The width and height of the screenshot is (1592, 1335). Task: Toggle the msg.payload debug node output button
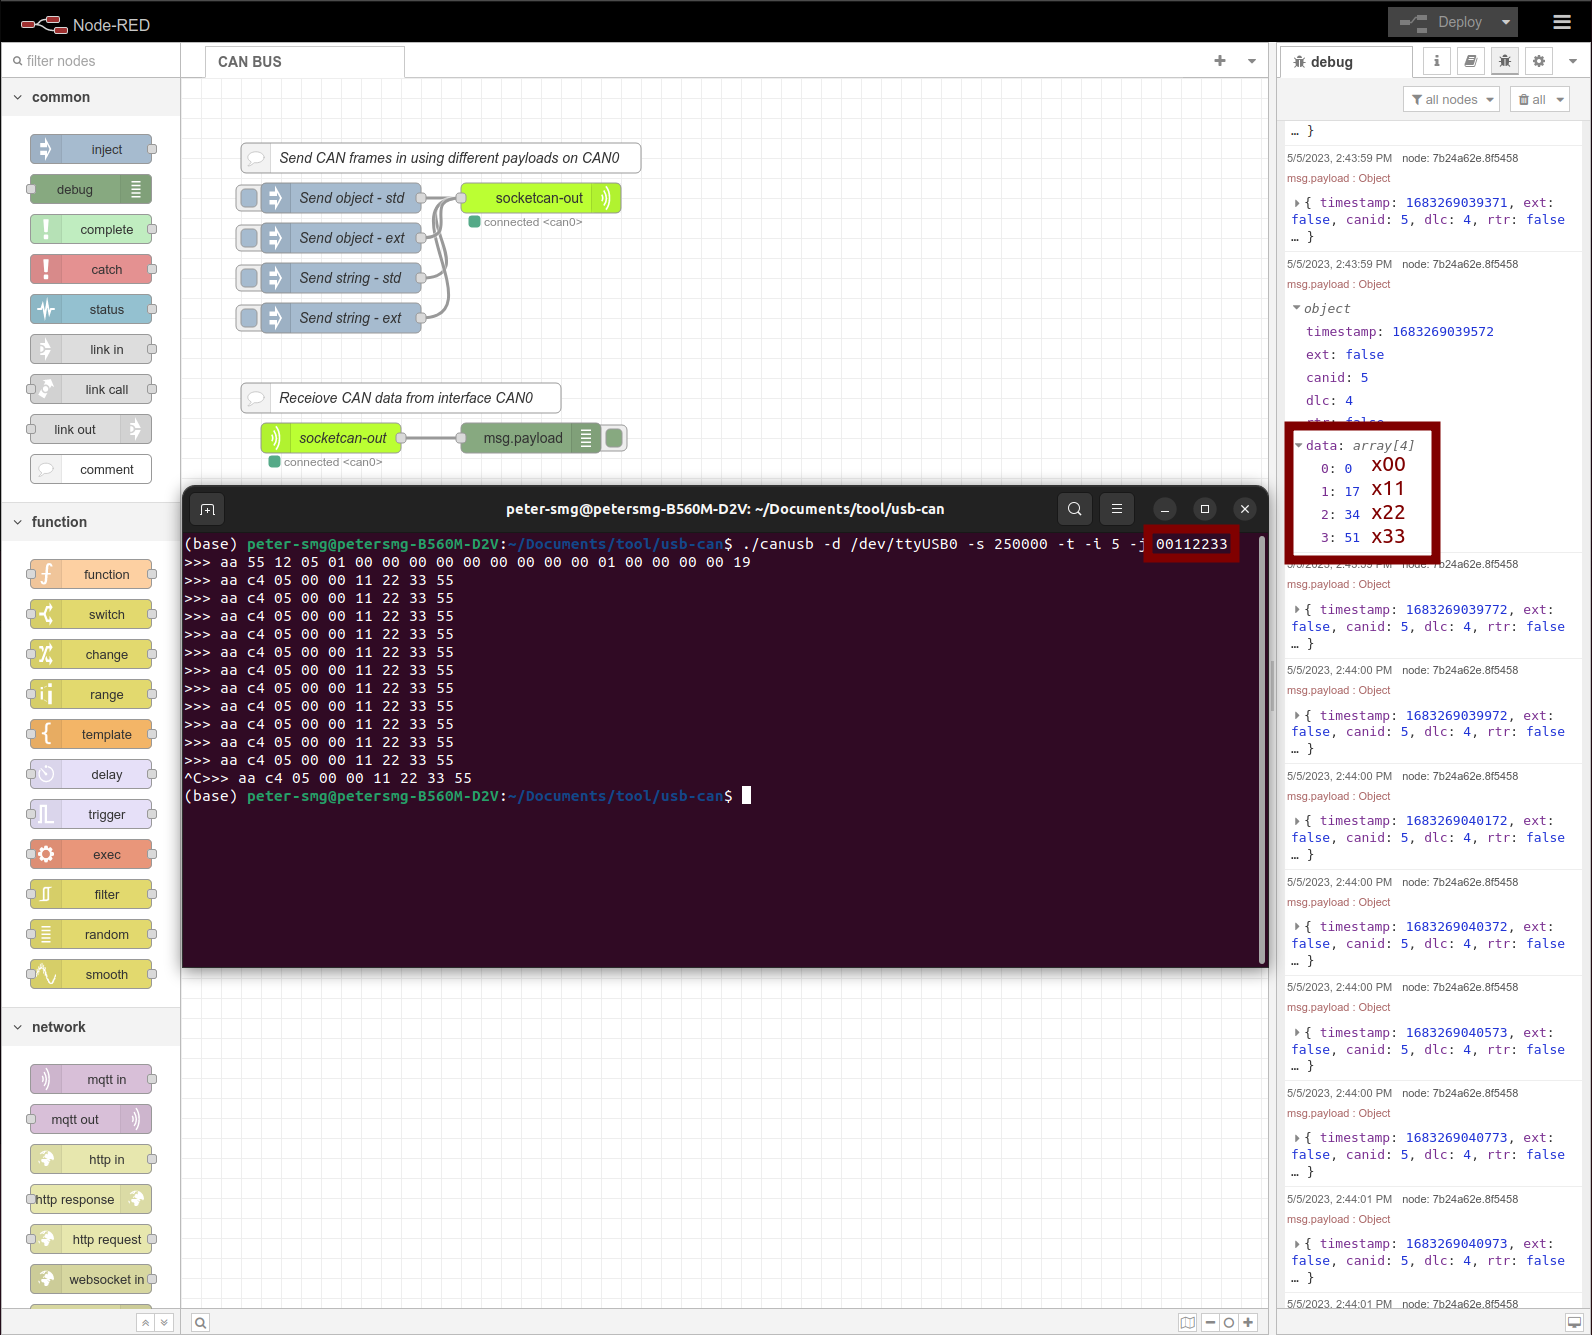pyautogui.click(x=614, y=438)
